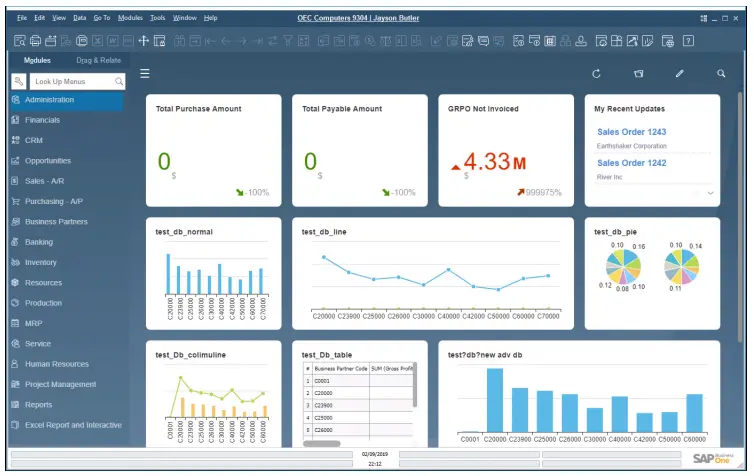Click the four-arrow move icon in toolbar
754x476 pixels.
[143, 41]
